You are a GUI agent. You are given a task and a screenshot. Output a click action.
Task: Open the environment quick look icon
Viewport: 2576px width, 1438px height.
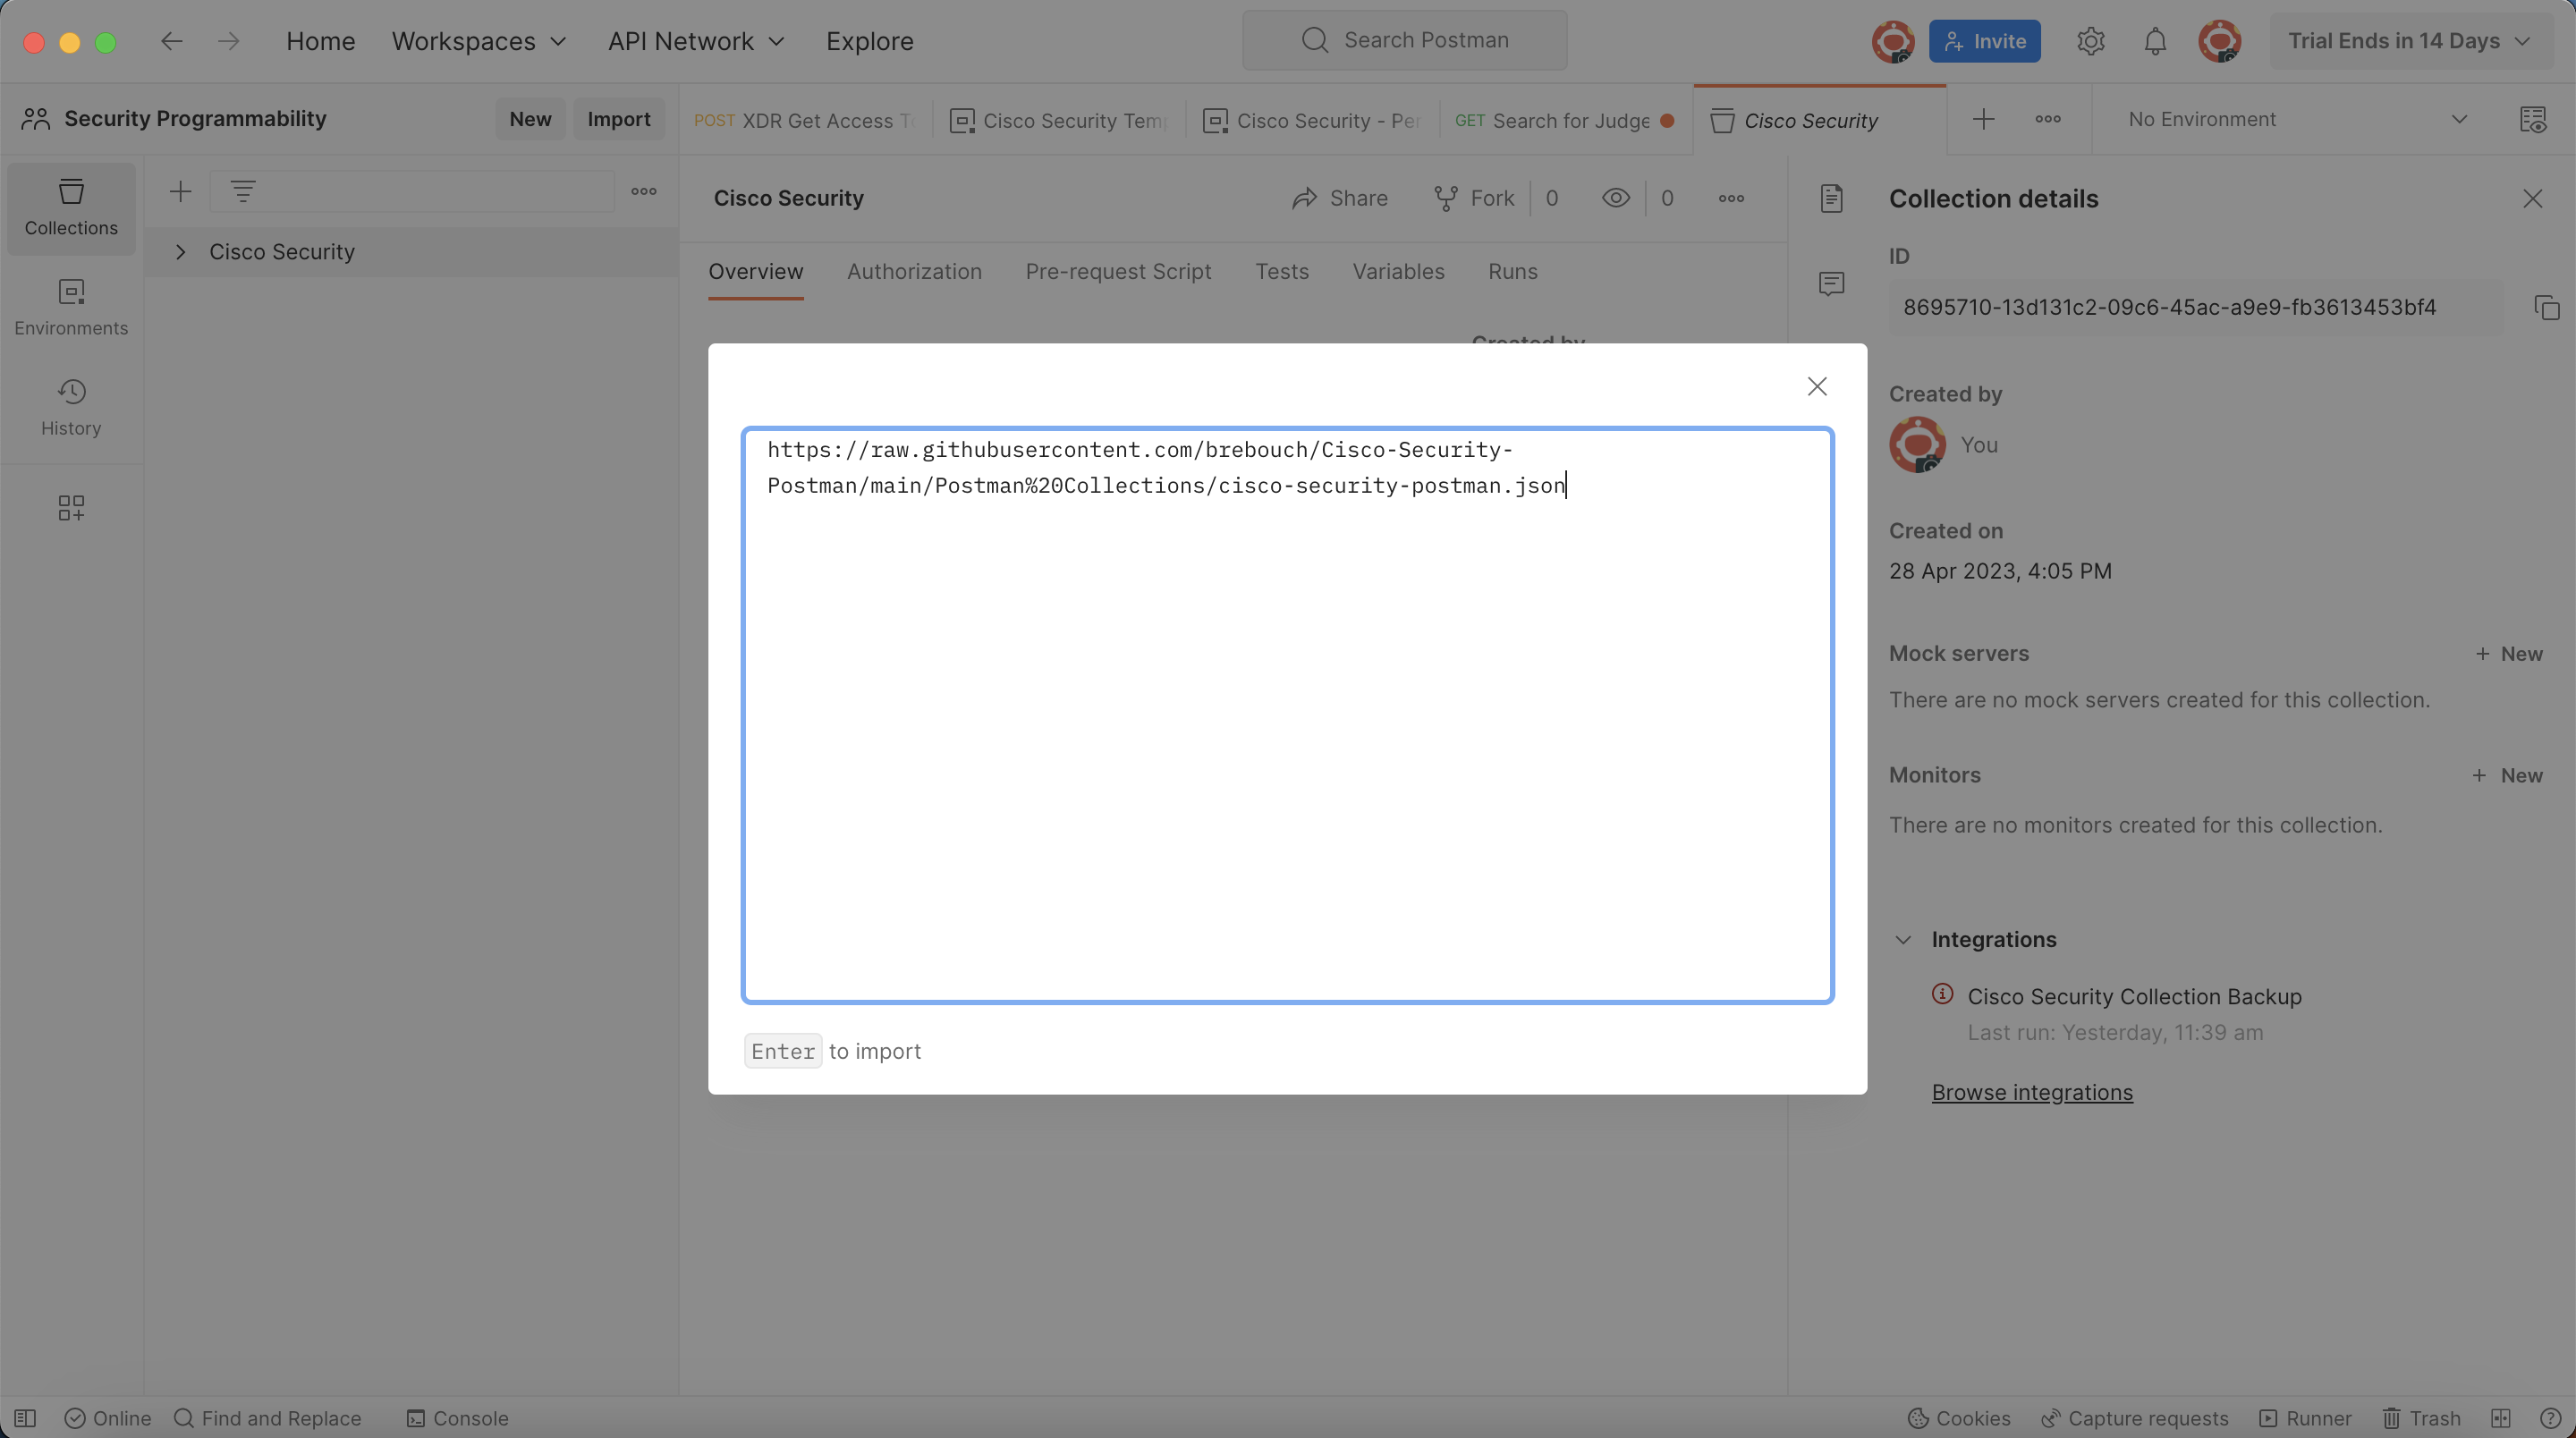click(2532, 119)
